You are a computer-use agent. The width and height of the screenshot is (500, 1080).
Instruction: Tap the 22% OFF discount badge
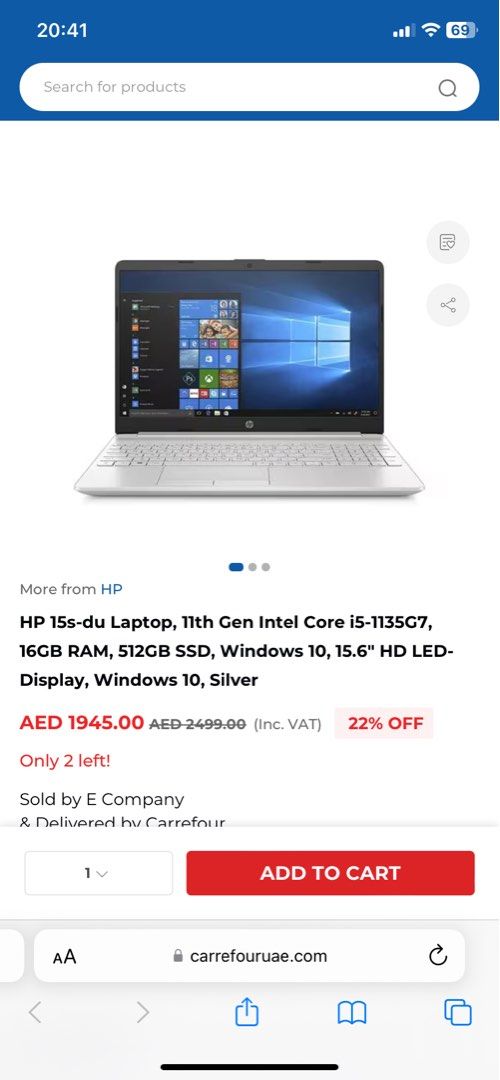pyautogui.click(x=384, y=723)
